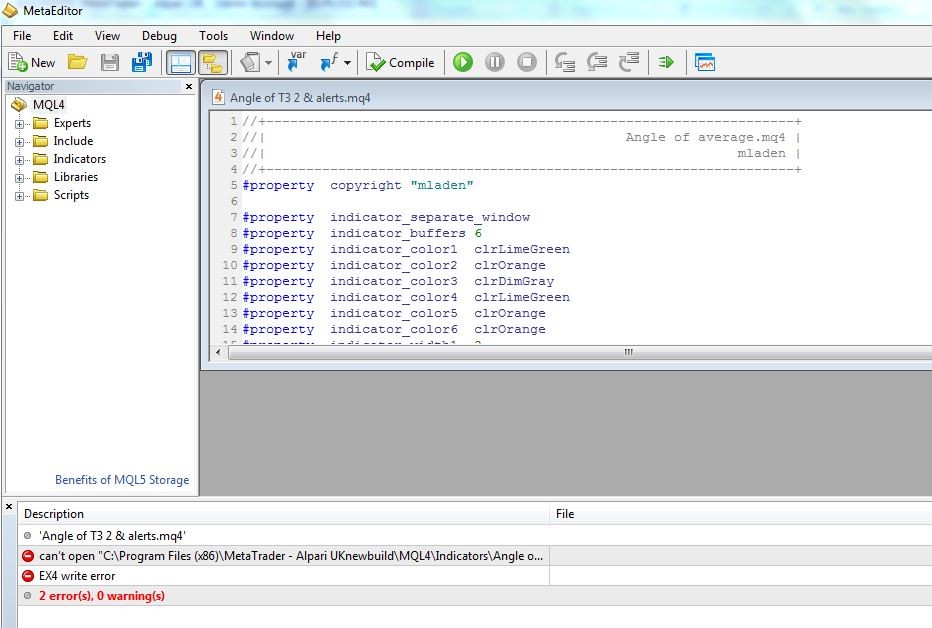932x628 pixels.
Task: Select the 'EX4 write error' row
Action: tap(474, 576)
